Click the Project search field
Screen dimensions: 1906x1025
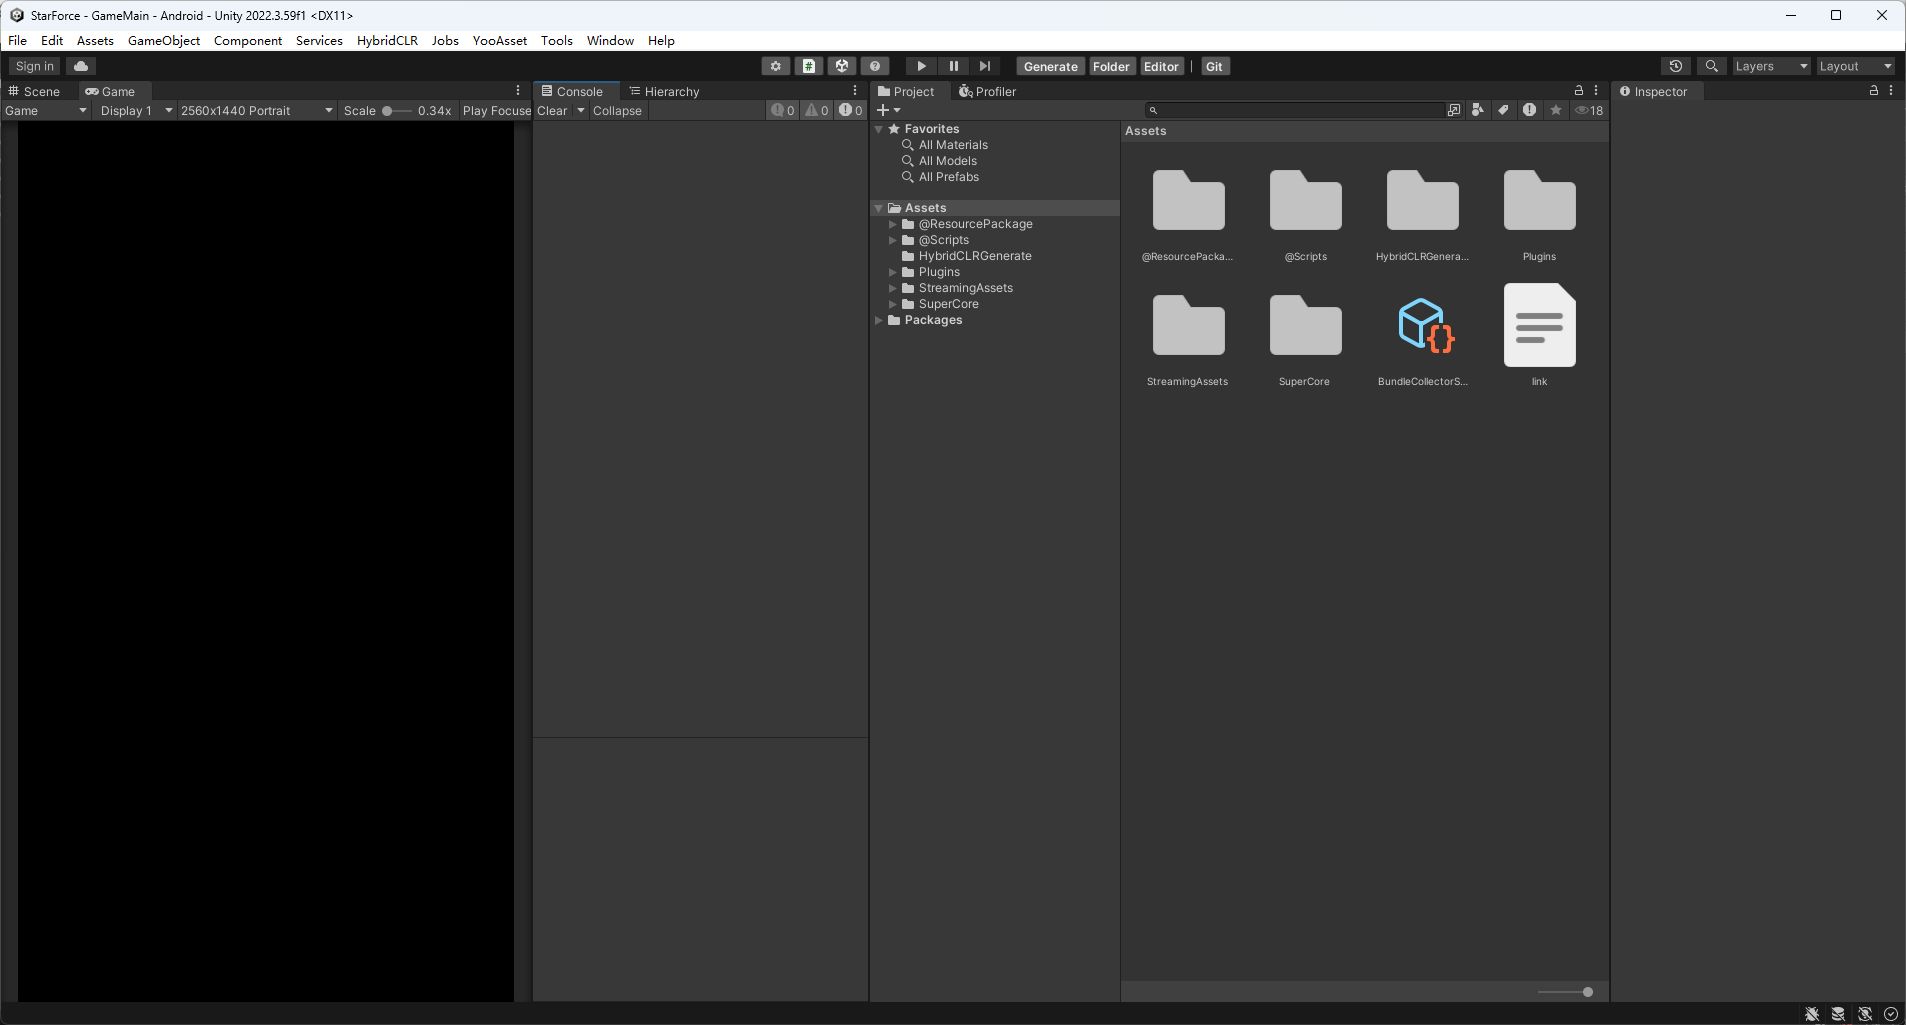click(1296, 110)
